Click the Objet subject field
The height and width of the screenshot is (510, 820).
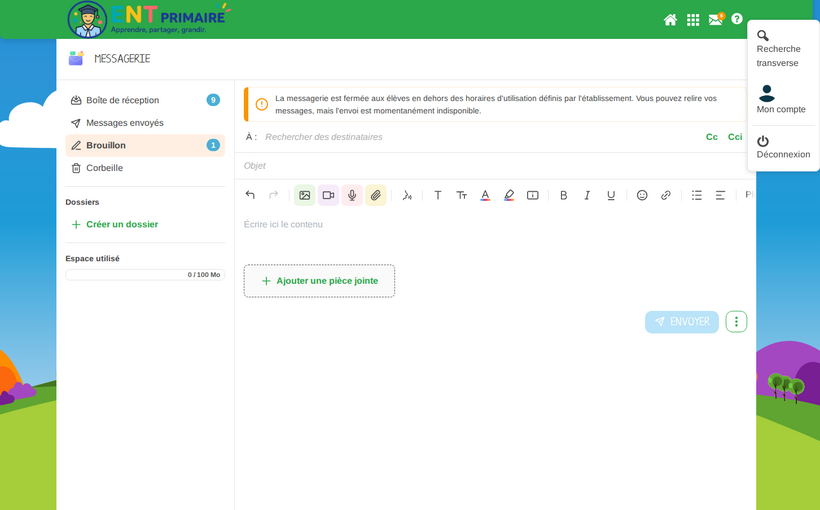click(x=495, y=166)
